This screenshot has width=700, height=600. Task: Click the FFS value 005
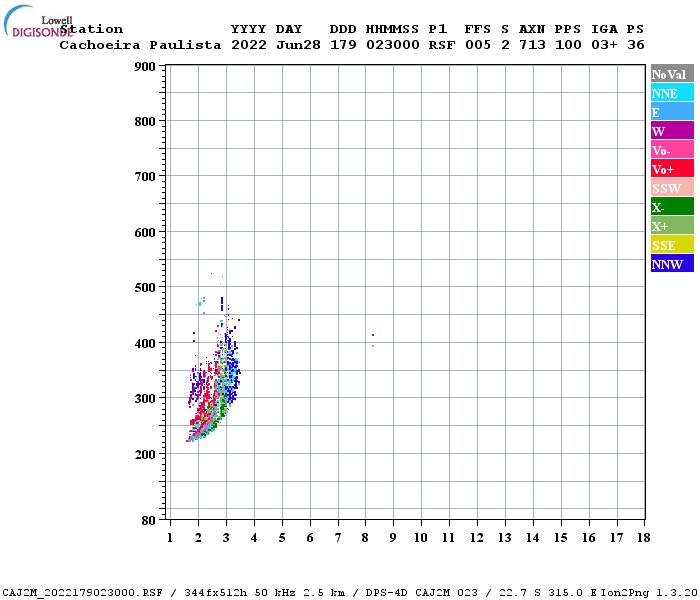(478, 45)
